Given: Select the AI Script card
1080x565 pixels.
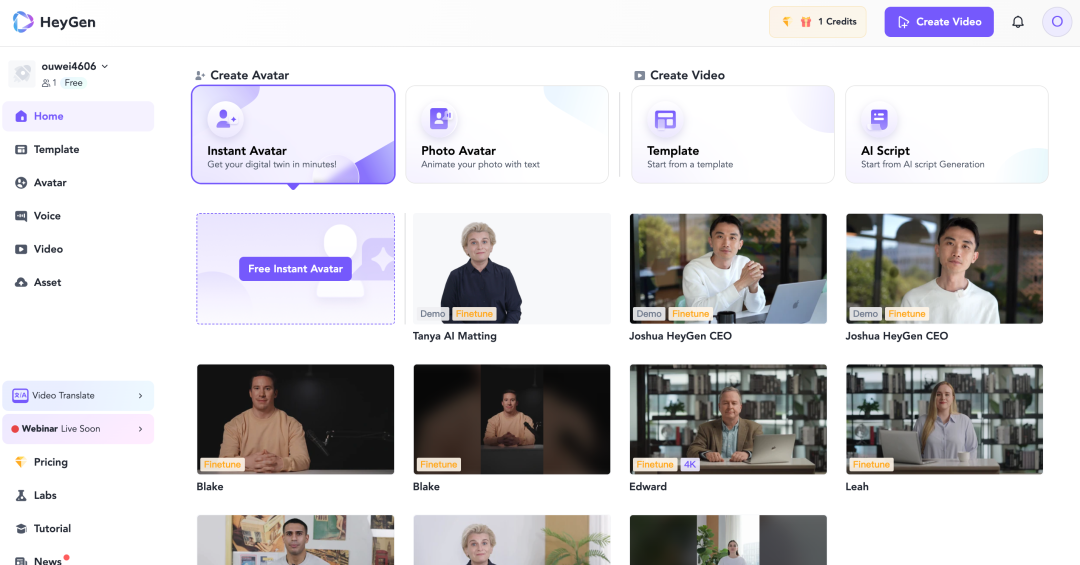Looking at the screenshot, I should [x=946, y=134].
